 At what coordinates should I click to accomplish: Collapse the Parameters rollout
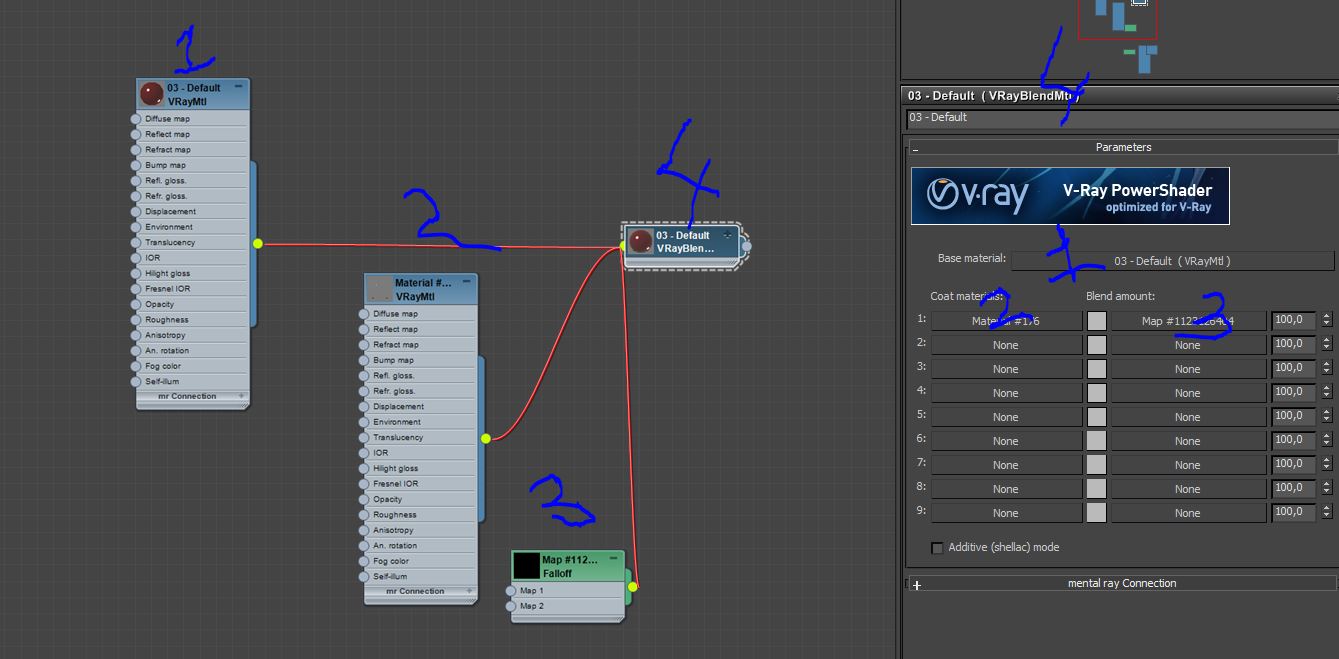(915, 148)
